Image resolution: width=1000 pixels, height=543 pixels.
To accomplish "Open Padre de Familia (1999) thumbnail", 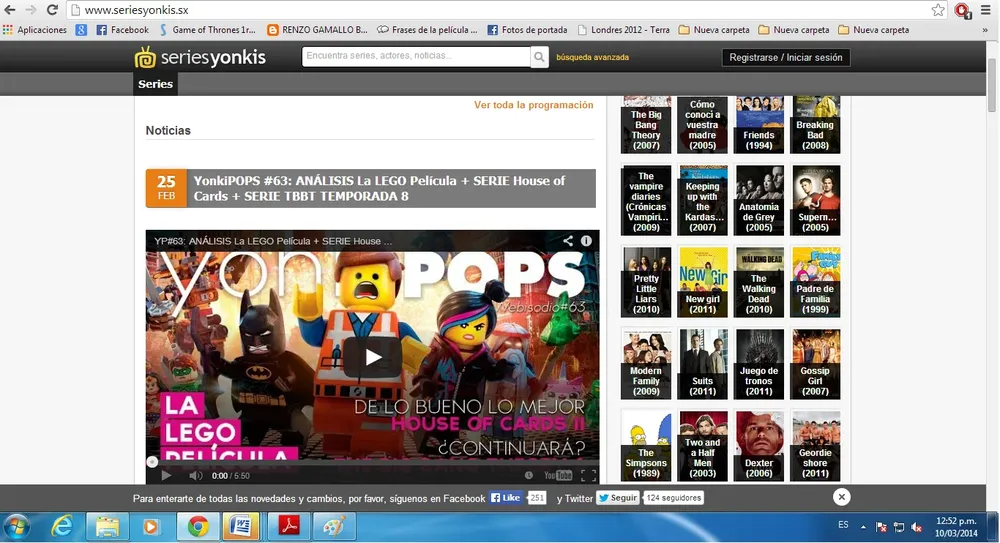I will pyautogui.click(x=815, y=282).
